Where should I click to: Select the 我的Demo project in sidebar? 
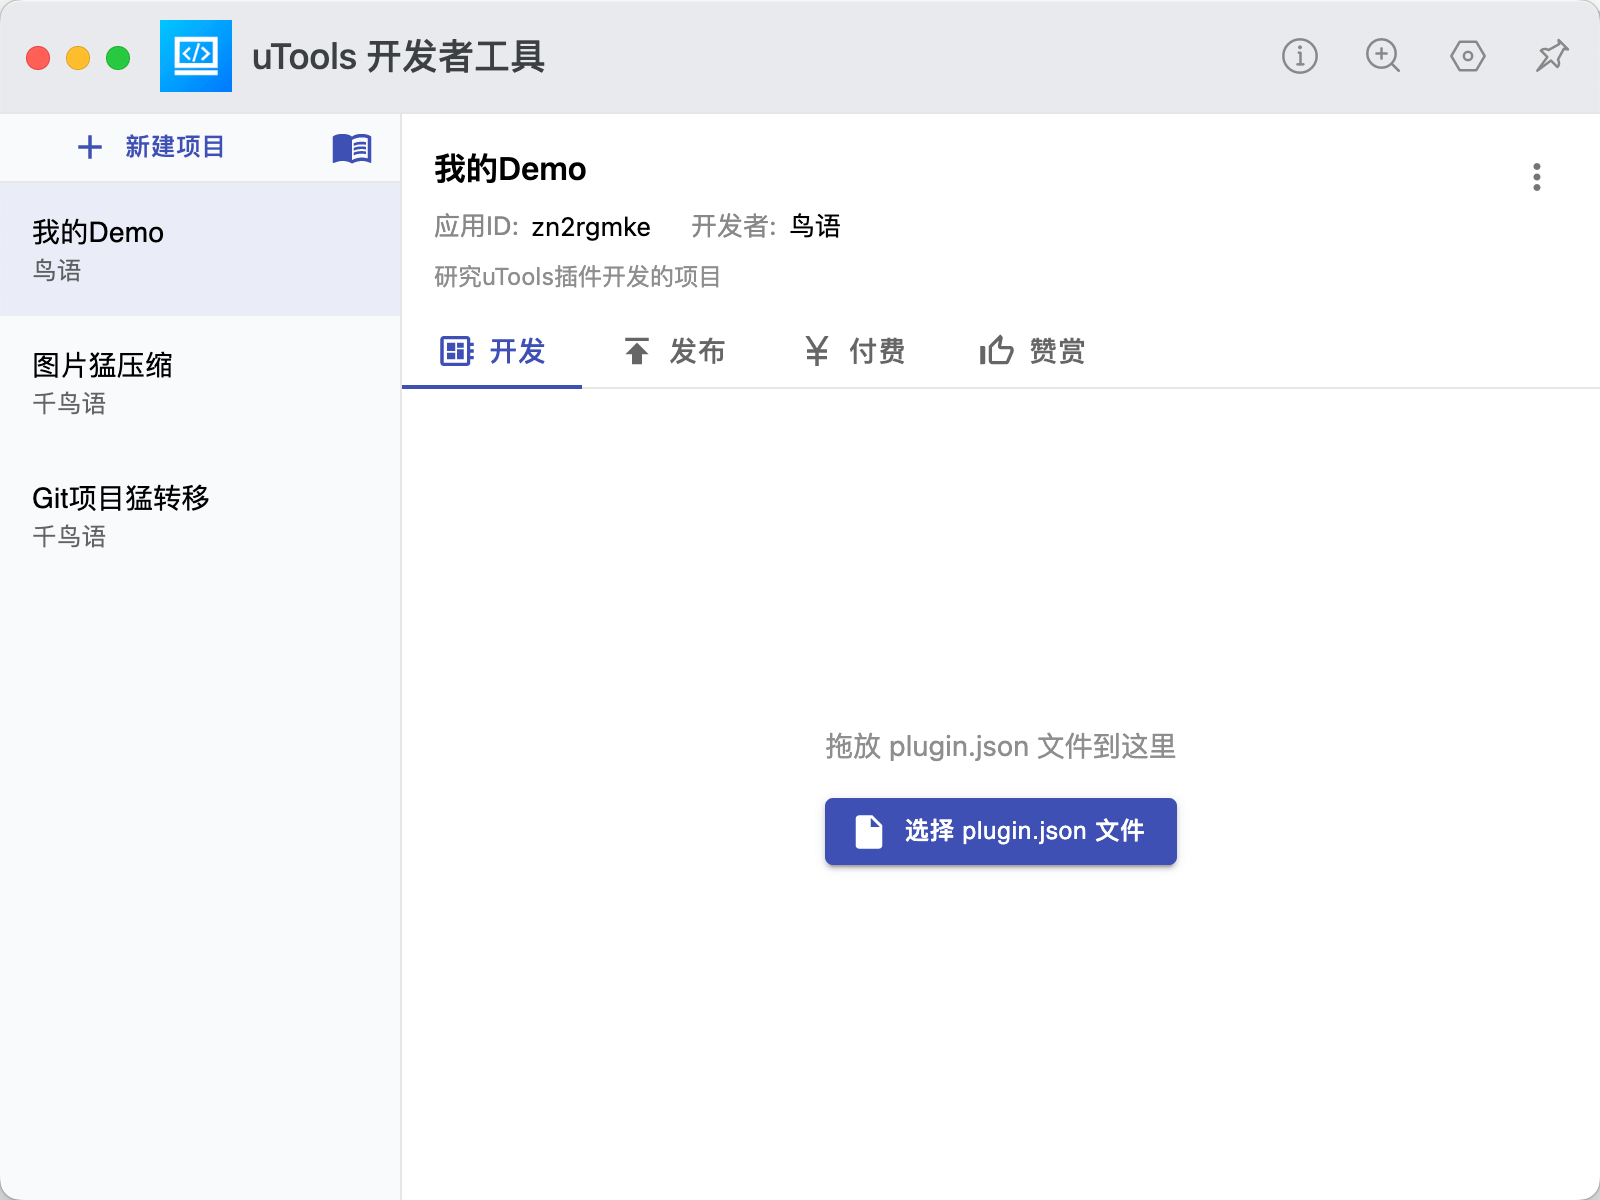pos(200,250)
